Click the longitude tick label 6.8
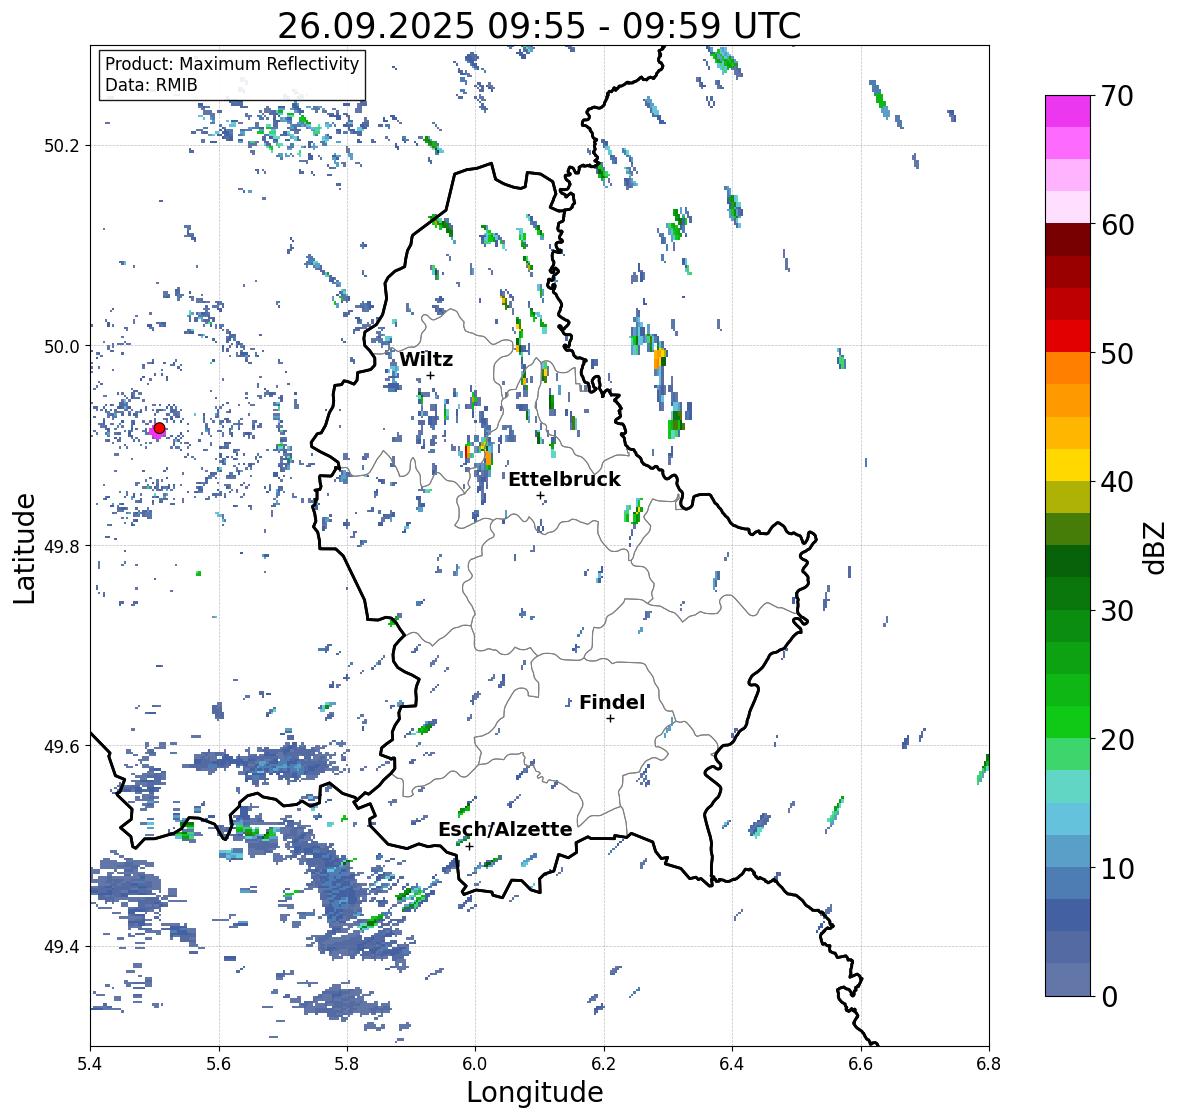This screenshot has width=1179, height=1117. point(989,1064)
